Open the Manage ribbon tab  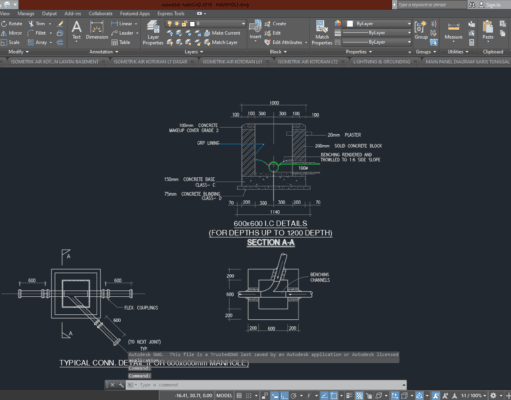tap(26, 14)
